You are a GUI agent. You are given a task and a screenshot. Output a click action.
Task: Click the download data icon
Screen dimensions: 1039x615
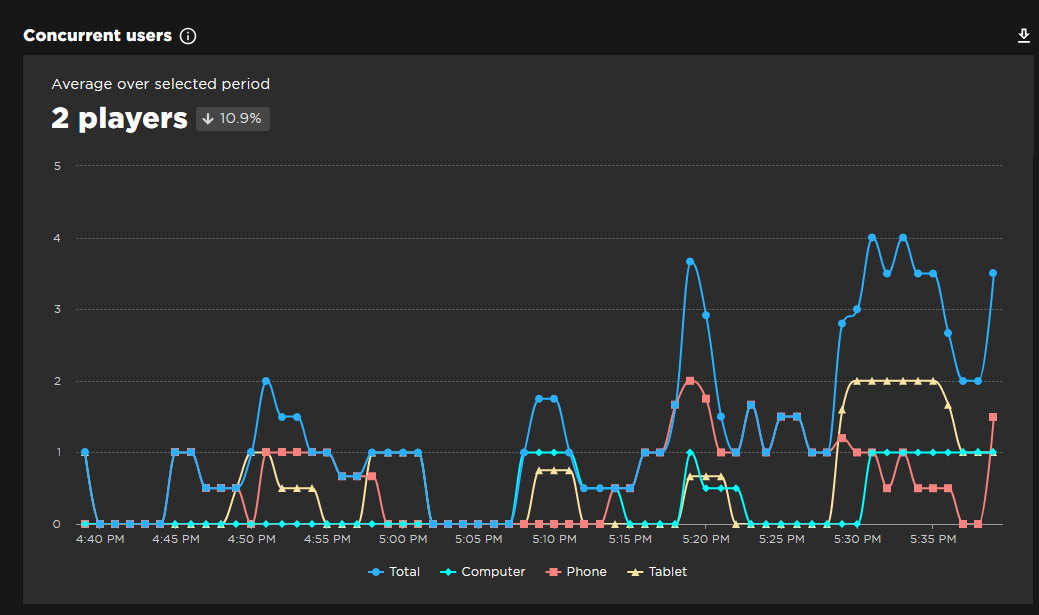pos(1023,35)
